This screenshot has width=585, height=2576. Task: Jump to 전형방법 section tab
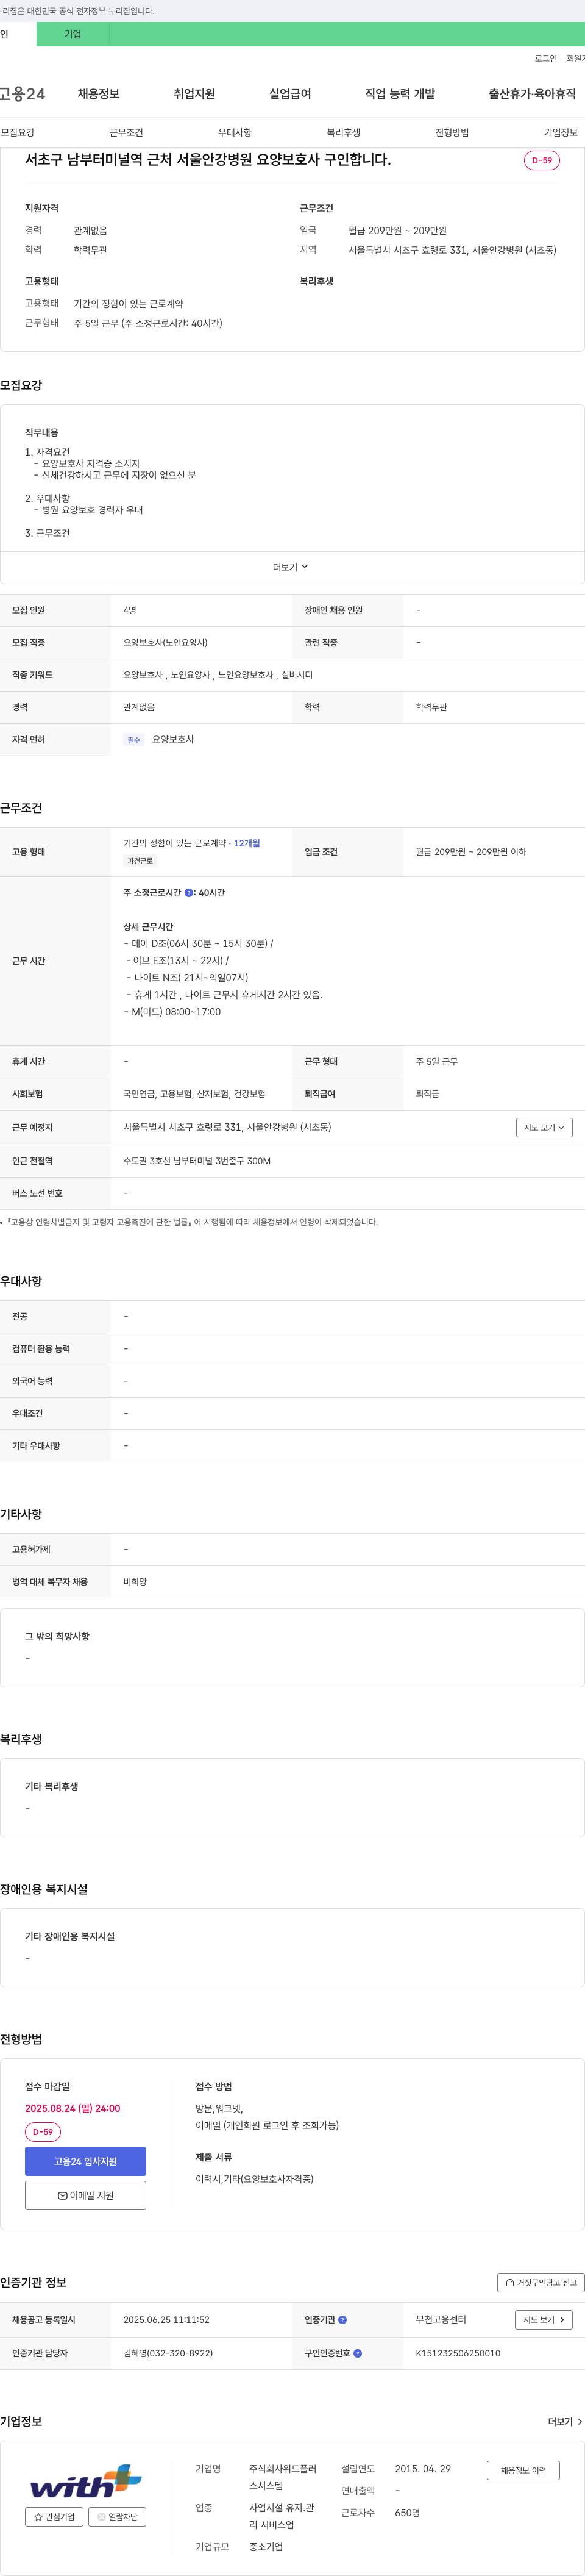(x=452, y=132)
